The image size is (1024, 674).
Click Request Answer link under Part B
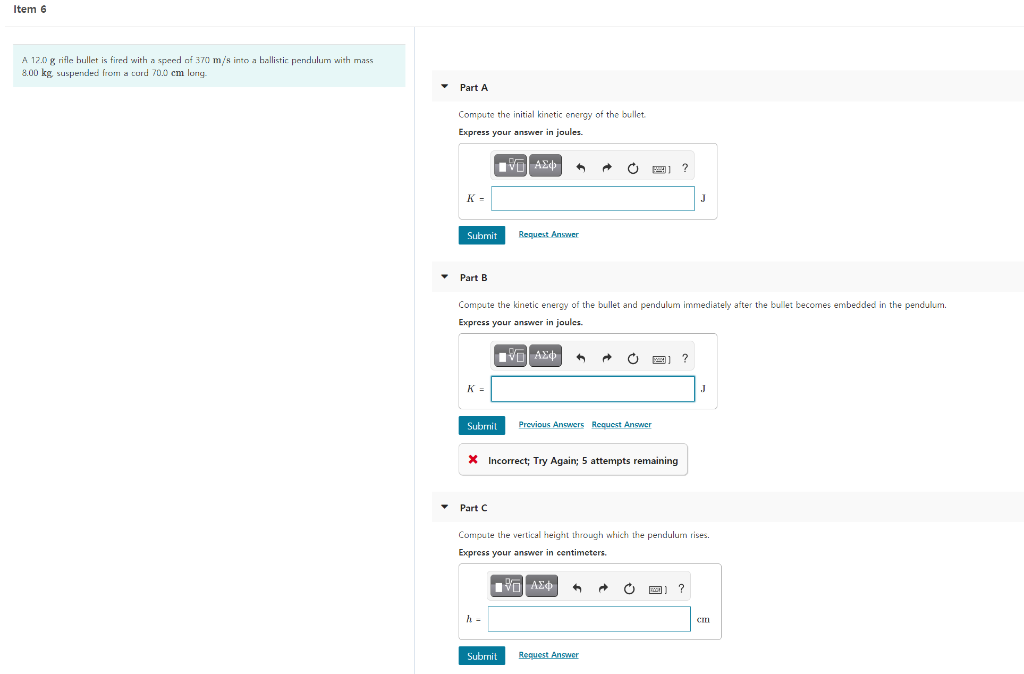coord(622,425)
